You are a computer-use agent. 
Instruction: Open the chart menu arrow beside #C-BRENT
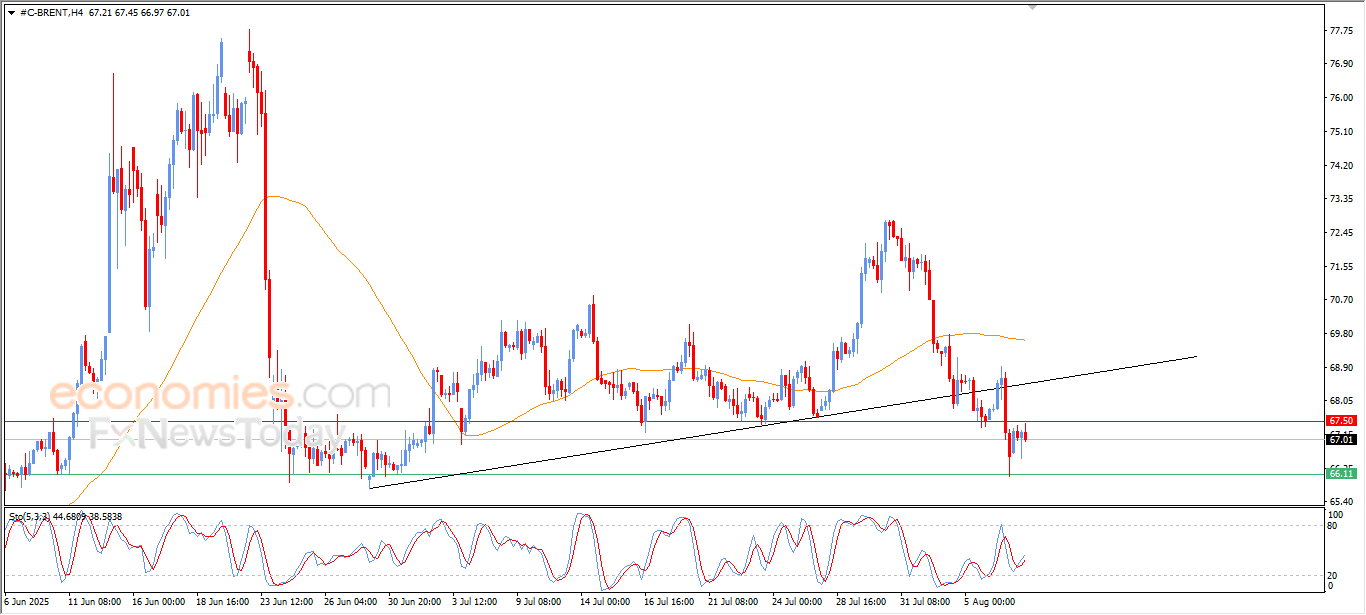click(11, 12)
